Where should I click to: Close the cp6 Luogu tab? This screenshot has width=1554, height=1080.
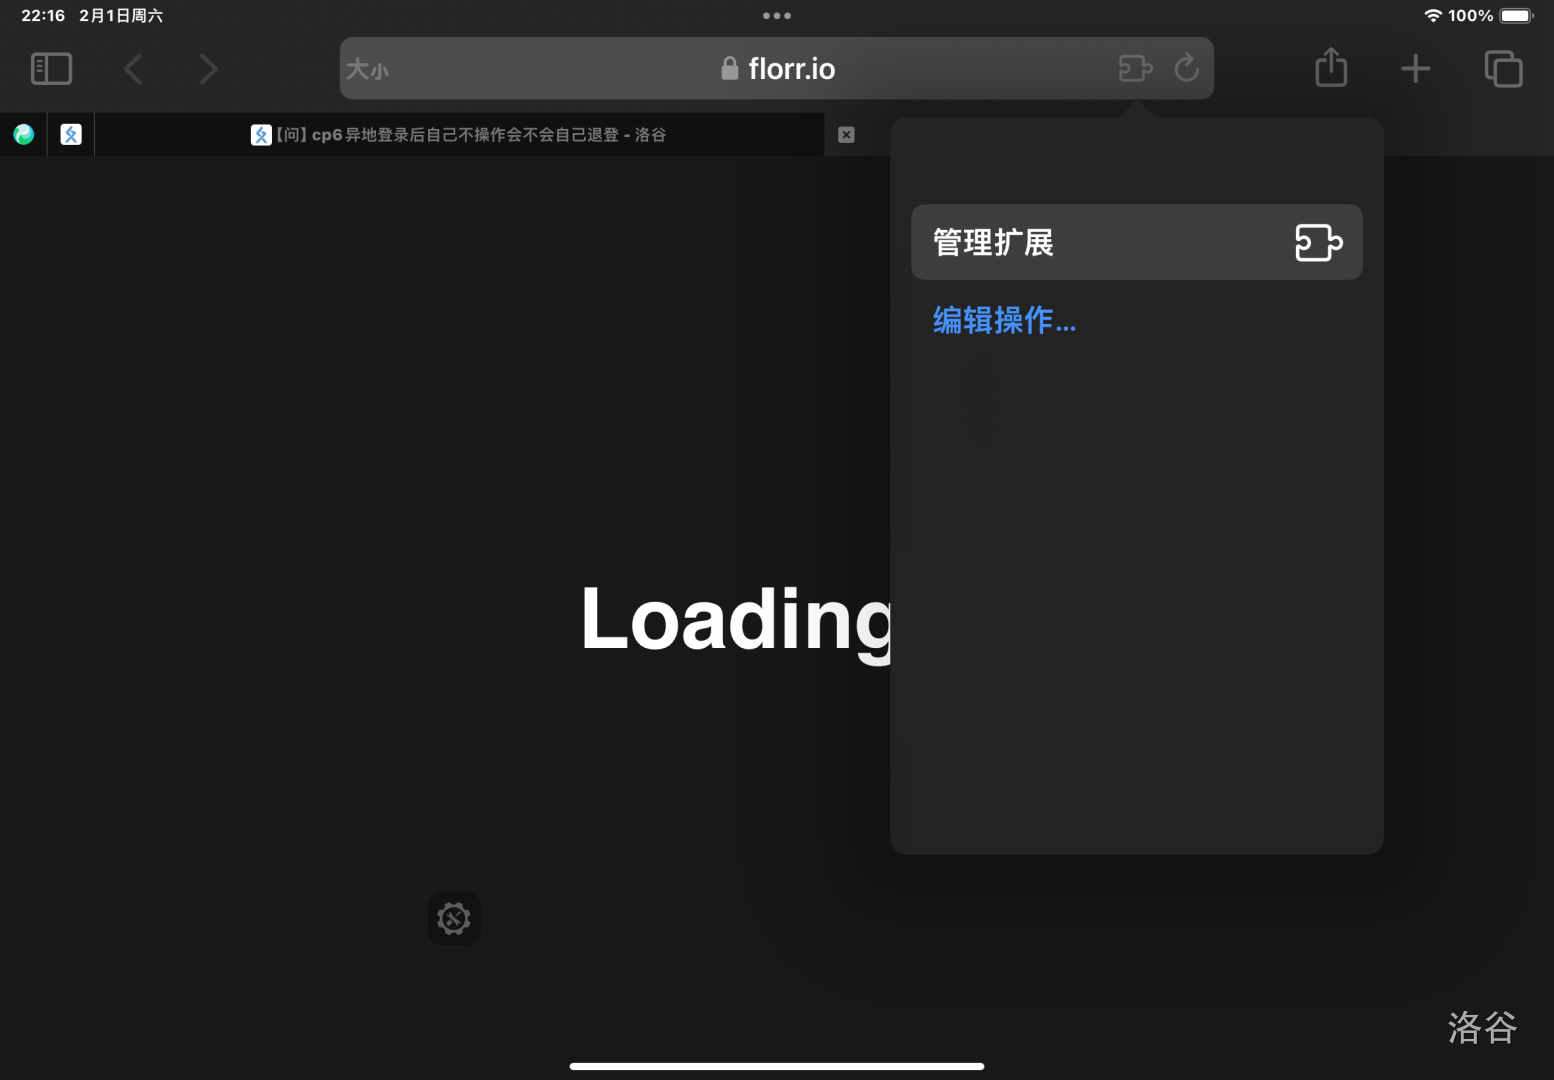pyautogui.click(x=846, y=135)
